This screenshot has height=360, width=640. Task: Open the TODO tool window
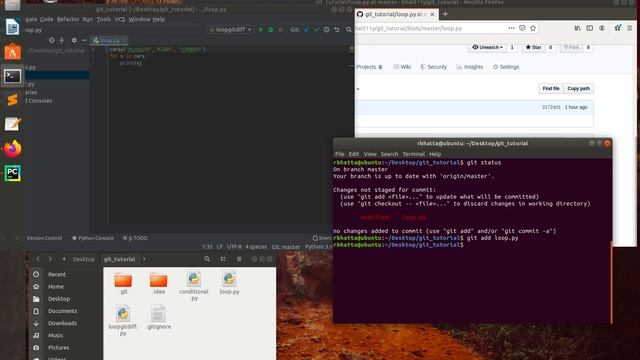click(135, 238)
